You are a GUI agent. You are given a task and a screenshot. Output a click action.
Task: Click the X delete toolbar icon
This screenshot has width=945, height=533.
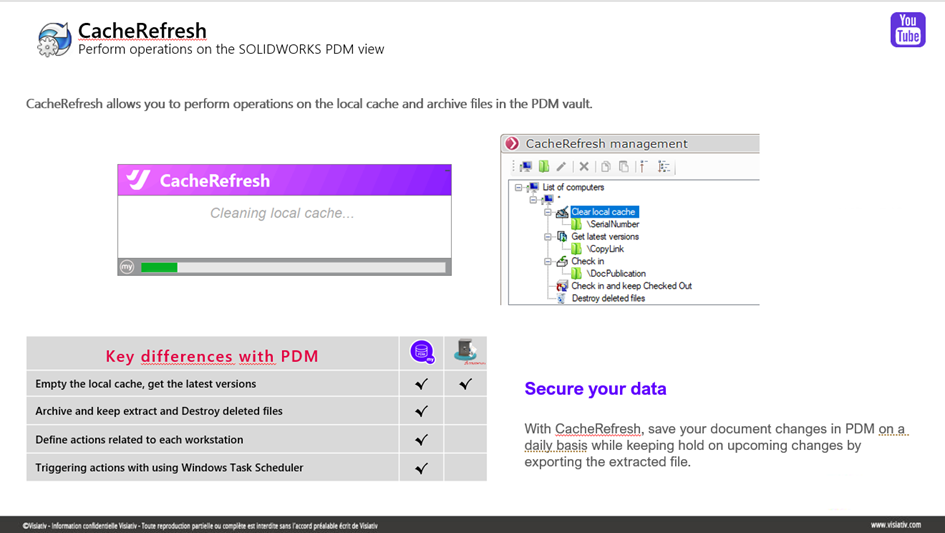[x=584, y=166]
